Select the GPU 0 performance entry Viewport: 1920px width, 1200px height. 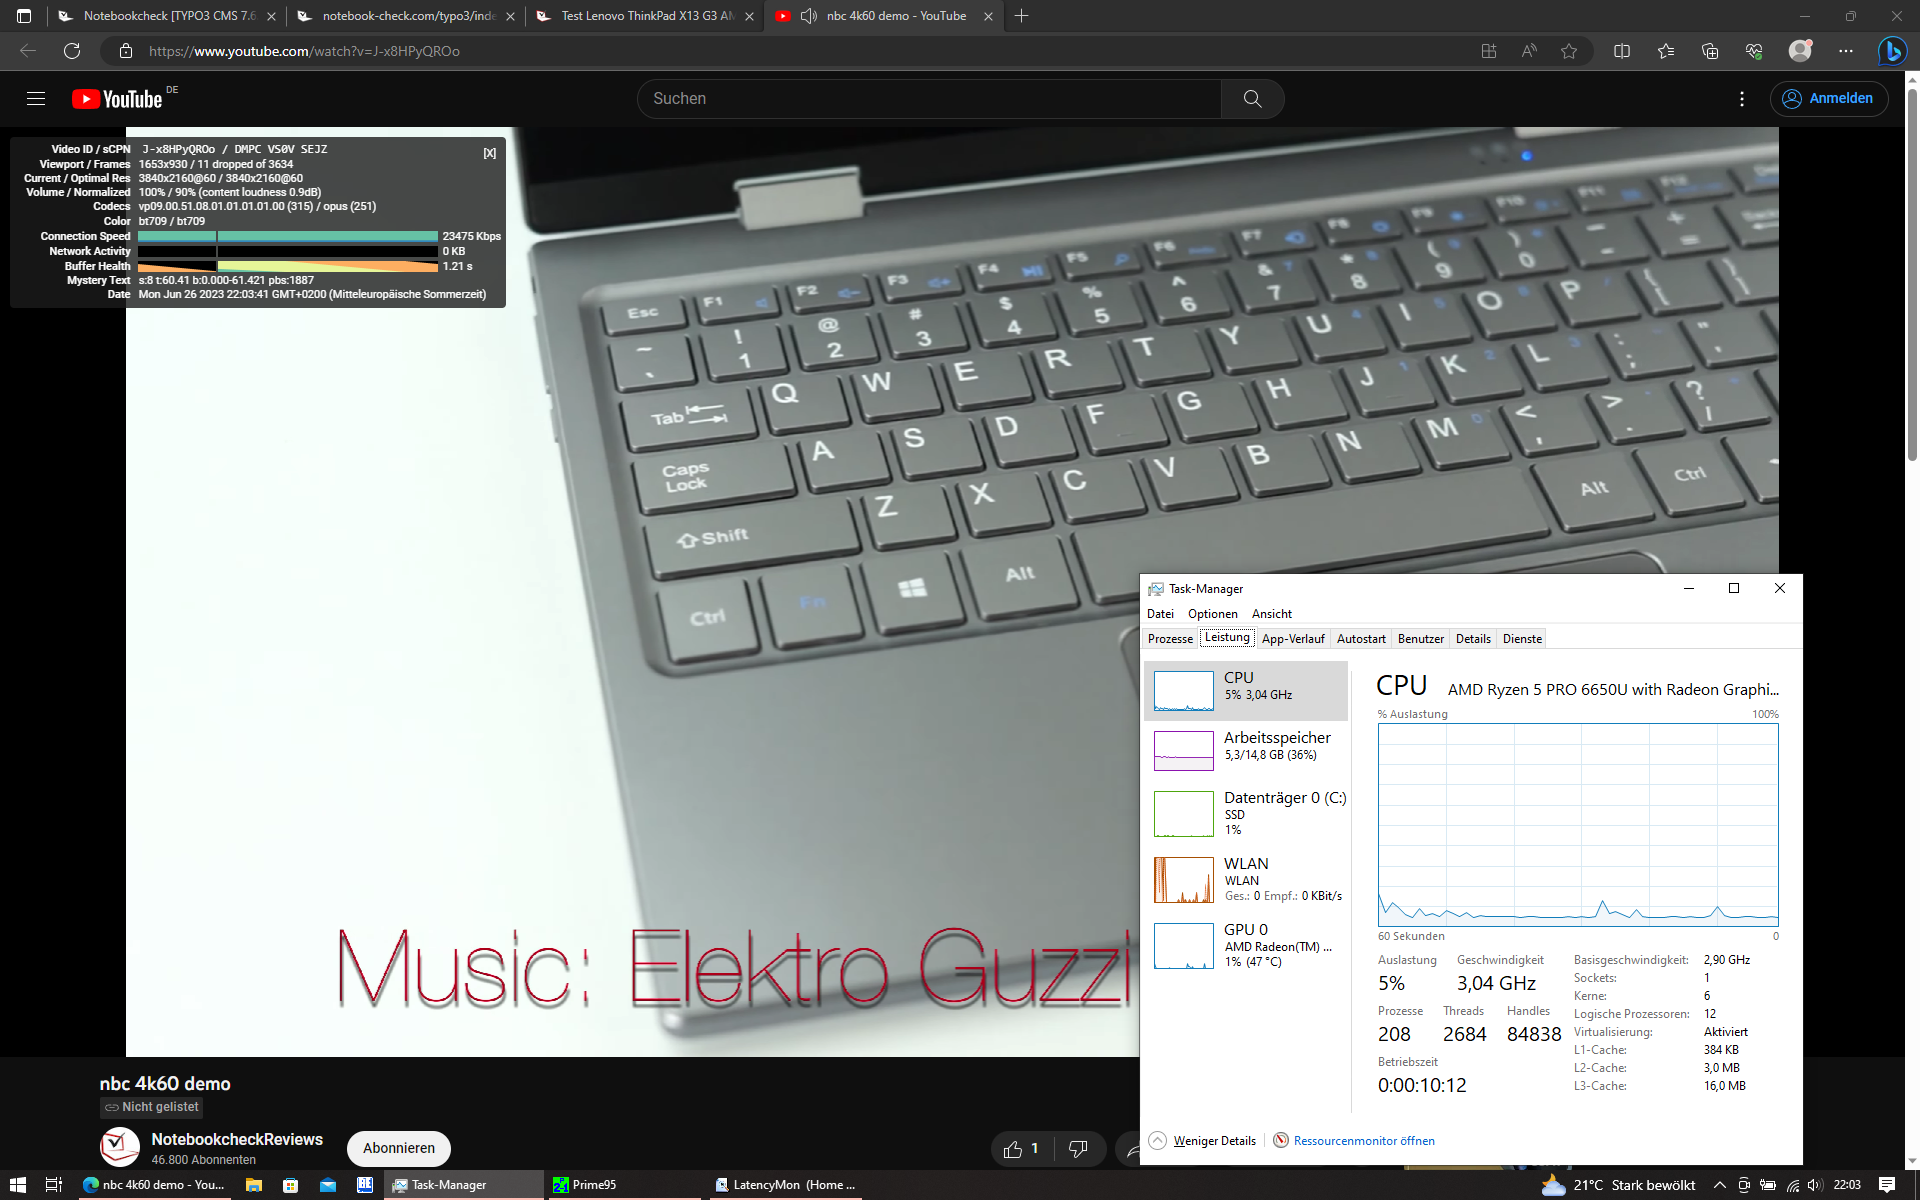1247,945
